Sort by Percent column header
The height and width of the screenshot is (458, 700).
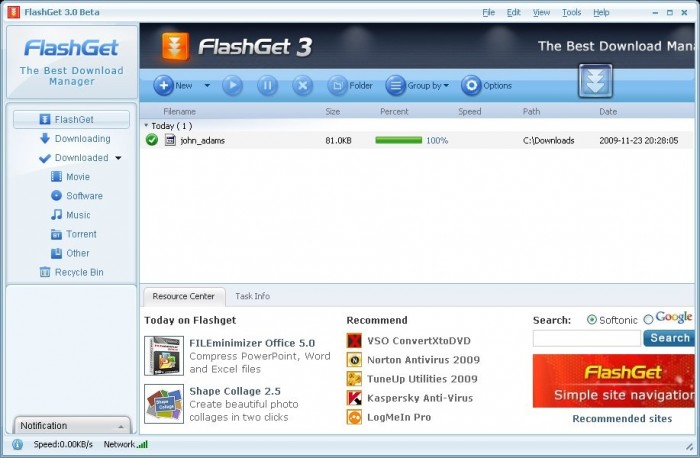[394, 112]
